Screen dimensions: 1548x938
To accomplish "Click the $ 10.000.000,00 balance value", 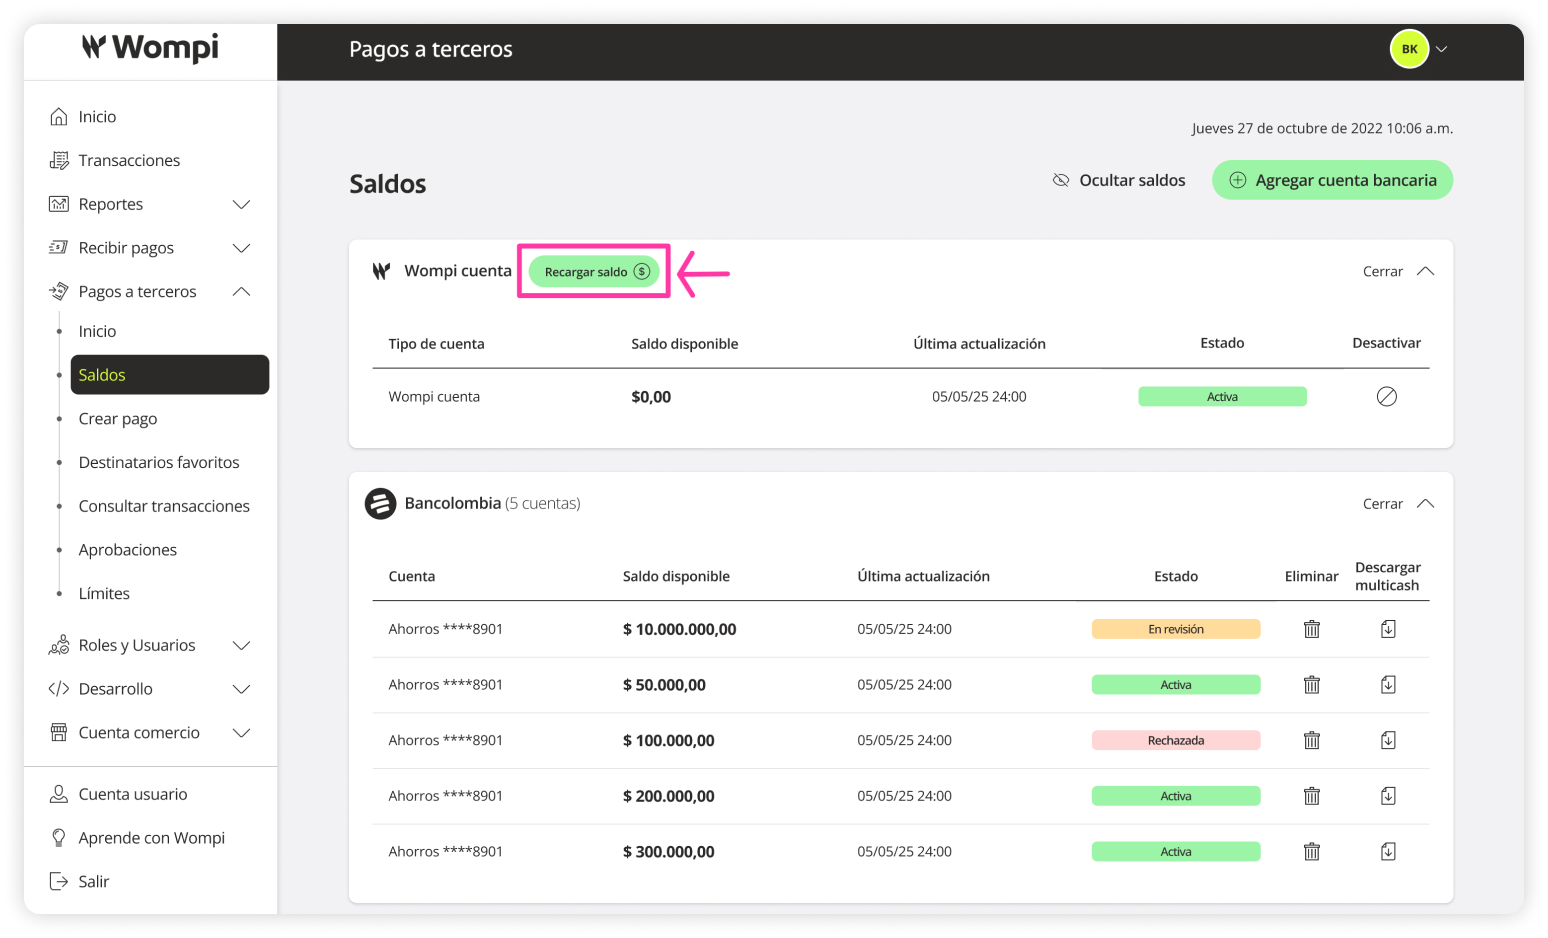I will pyautogui.click(x=679, y=629).
